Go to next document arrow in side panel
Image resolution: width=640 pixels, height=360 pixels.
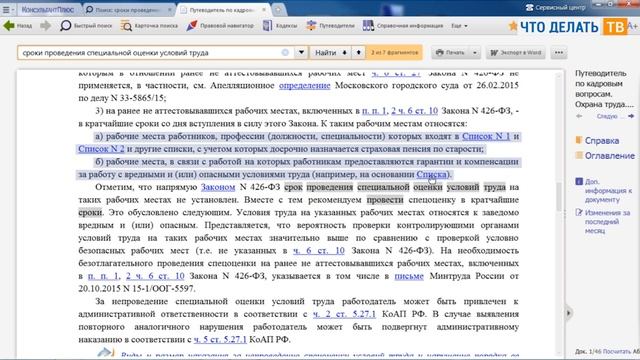(x=631, y=116)
